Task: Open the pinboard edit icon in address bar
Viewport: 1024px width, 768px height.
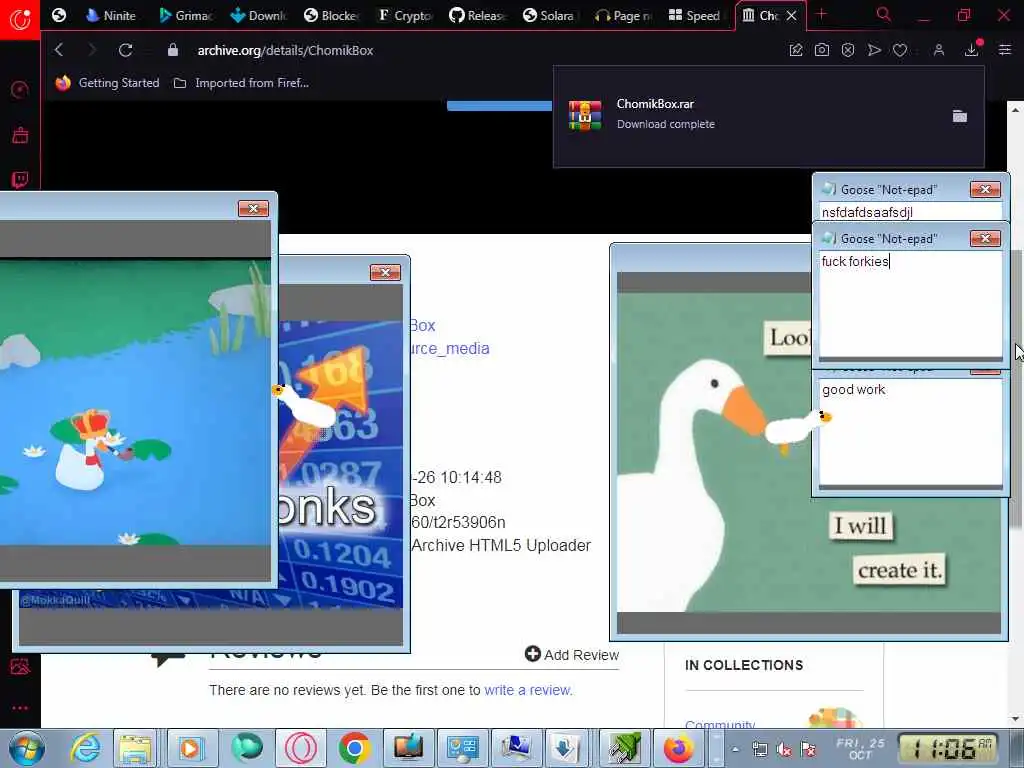Action: click(795, 50)
